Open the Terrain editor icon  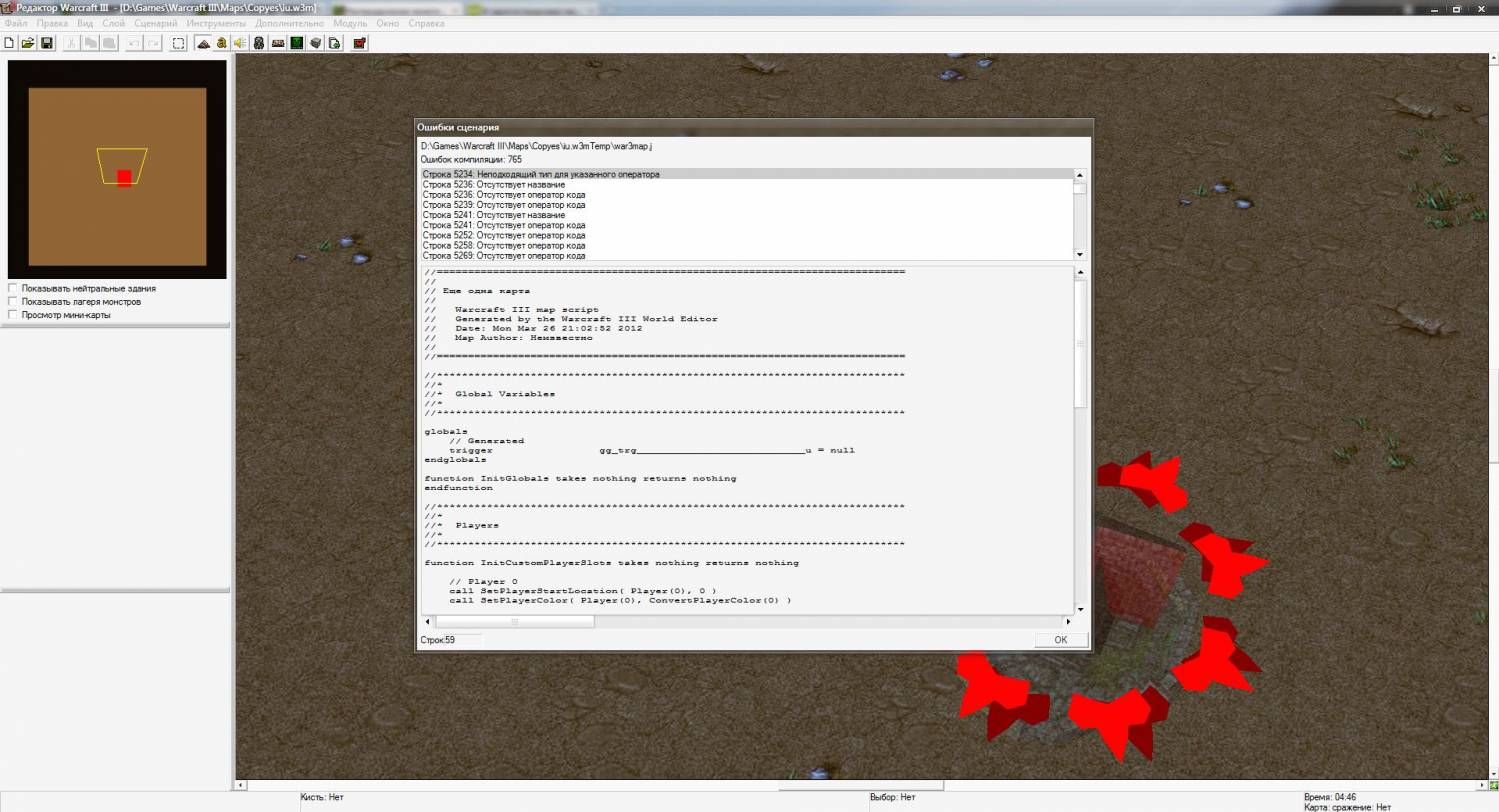[203, 43]
